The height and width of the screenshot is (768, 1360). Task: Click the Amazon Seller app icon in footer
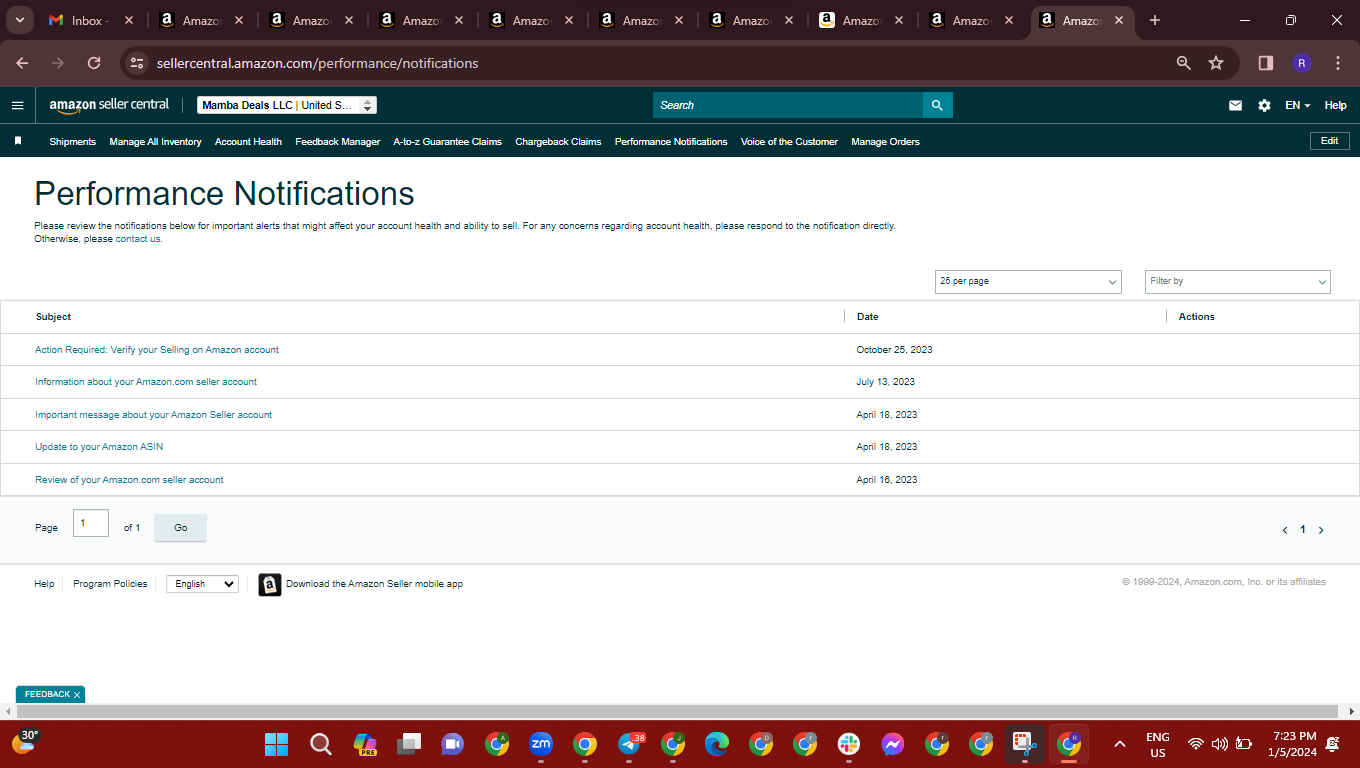(270, 584)
